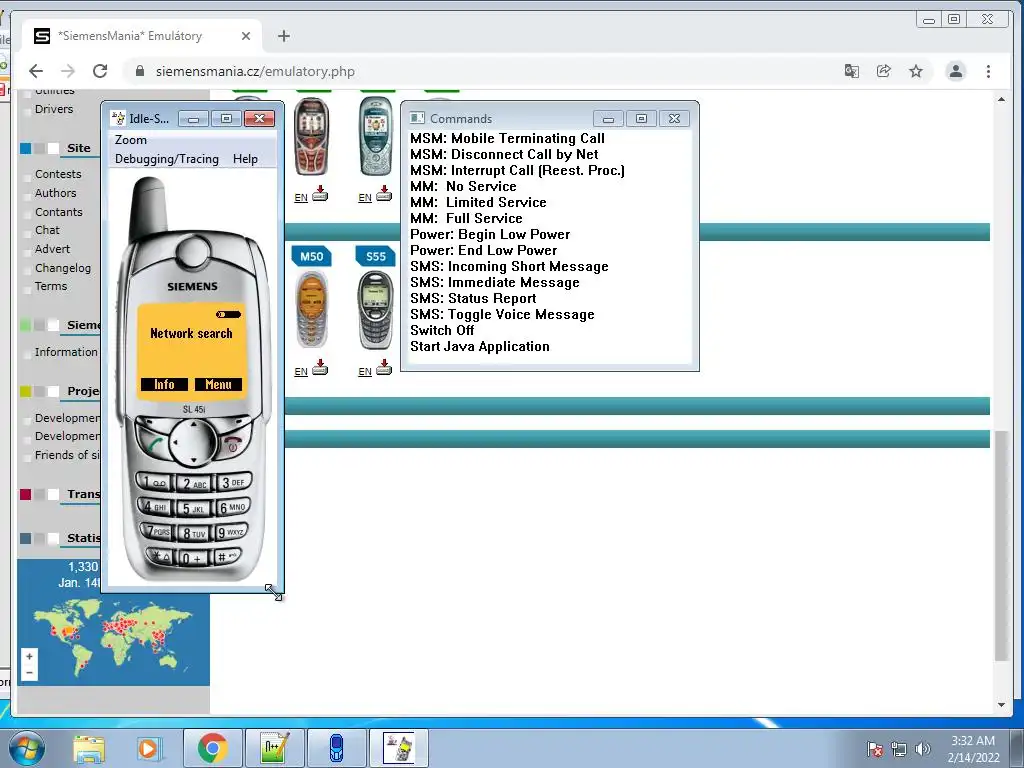Open Windows Explorer from taskbar
The height and width of the screenshot is (768, 1024).
89,748
